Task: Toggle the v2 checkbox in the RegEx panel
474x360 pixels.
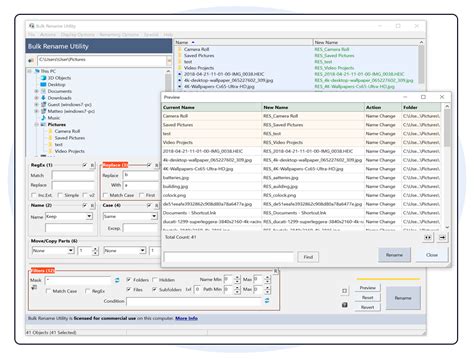Action: click(85, 195)
